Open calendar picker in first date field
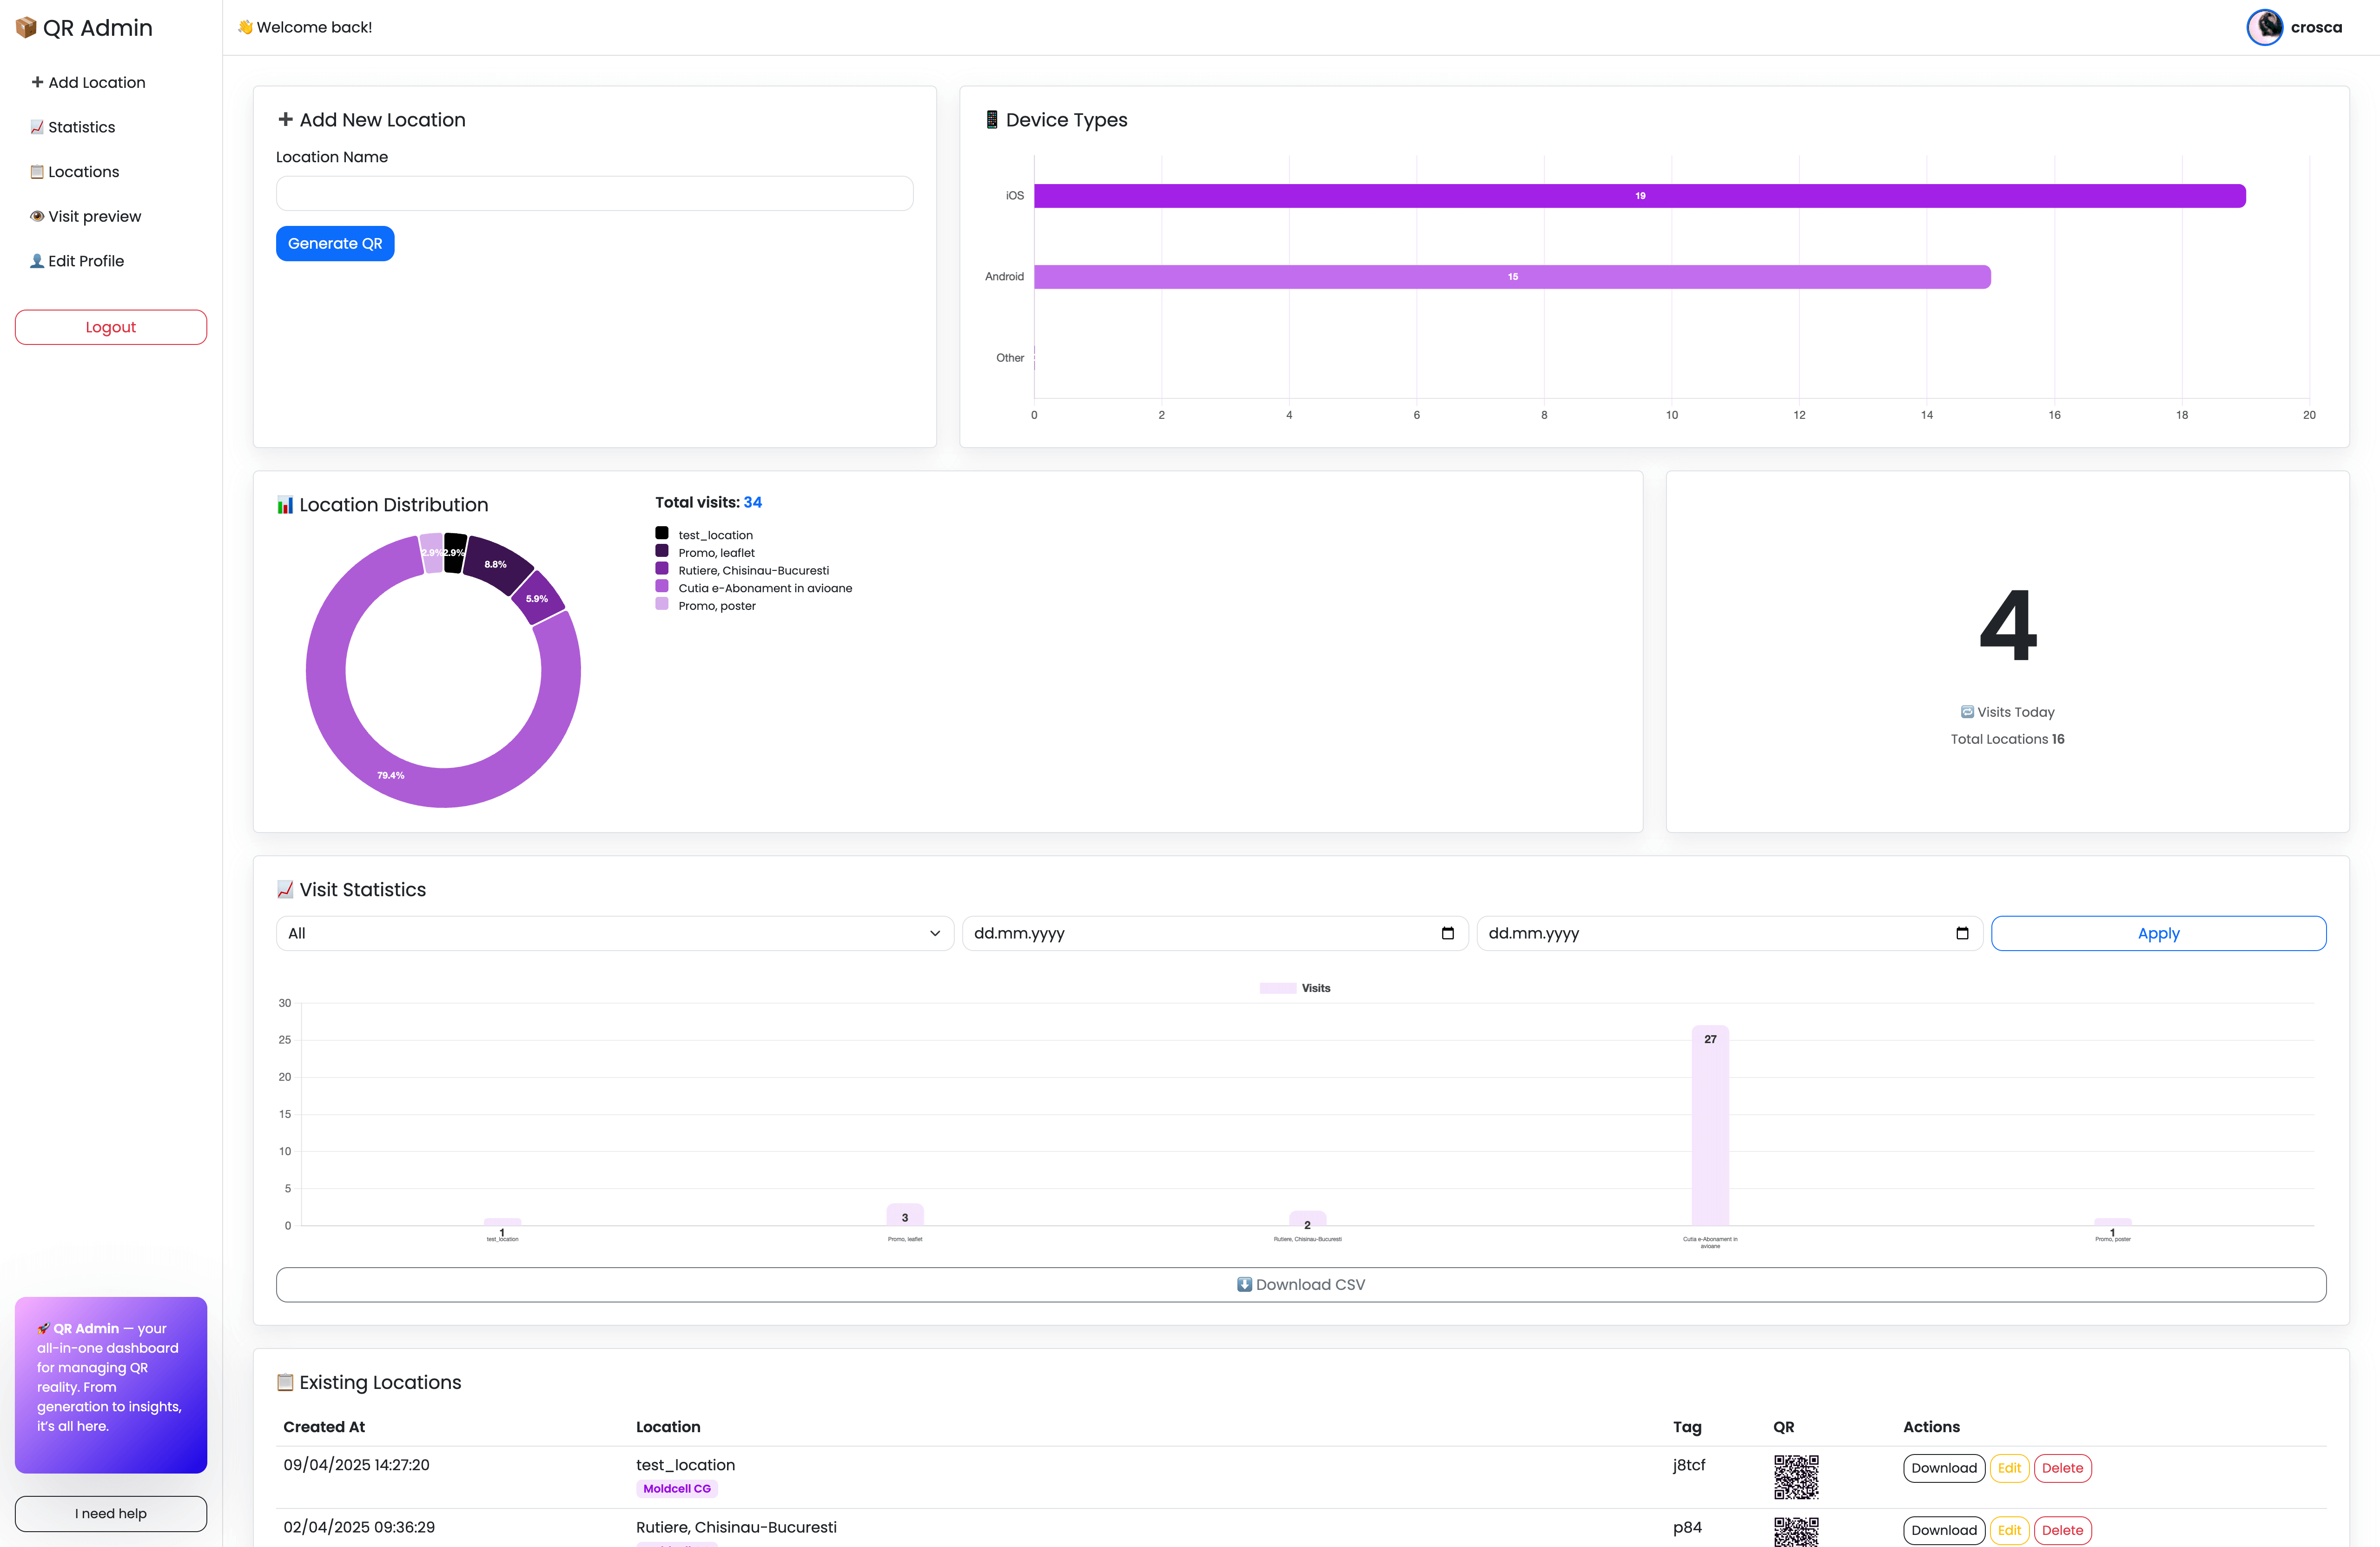Viewport: 2380px width, 1547px height. (1447, 933)
